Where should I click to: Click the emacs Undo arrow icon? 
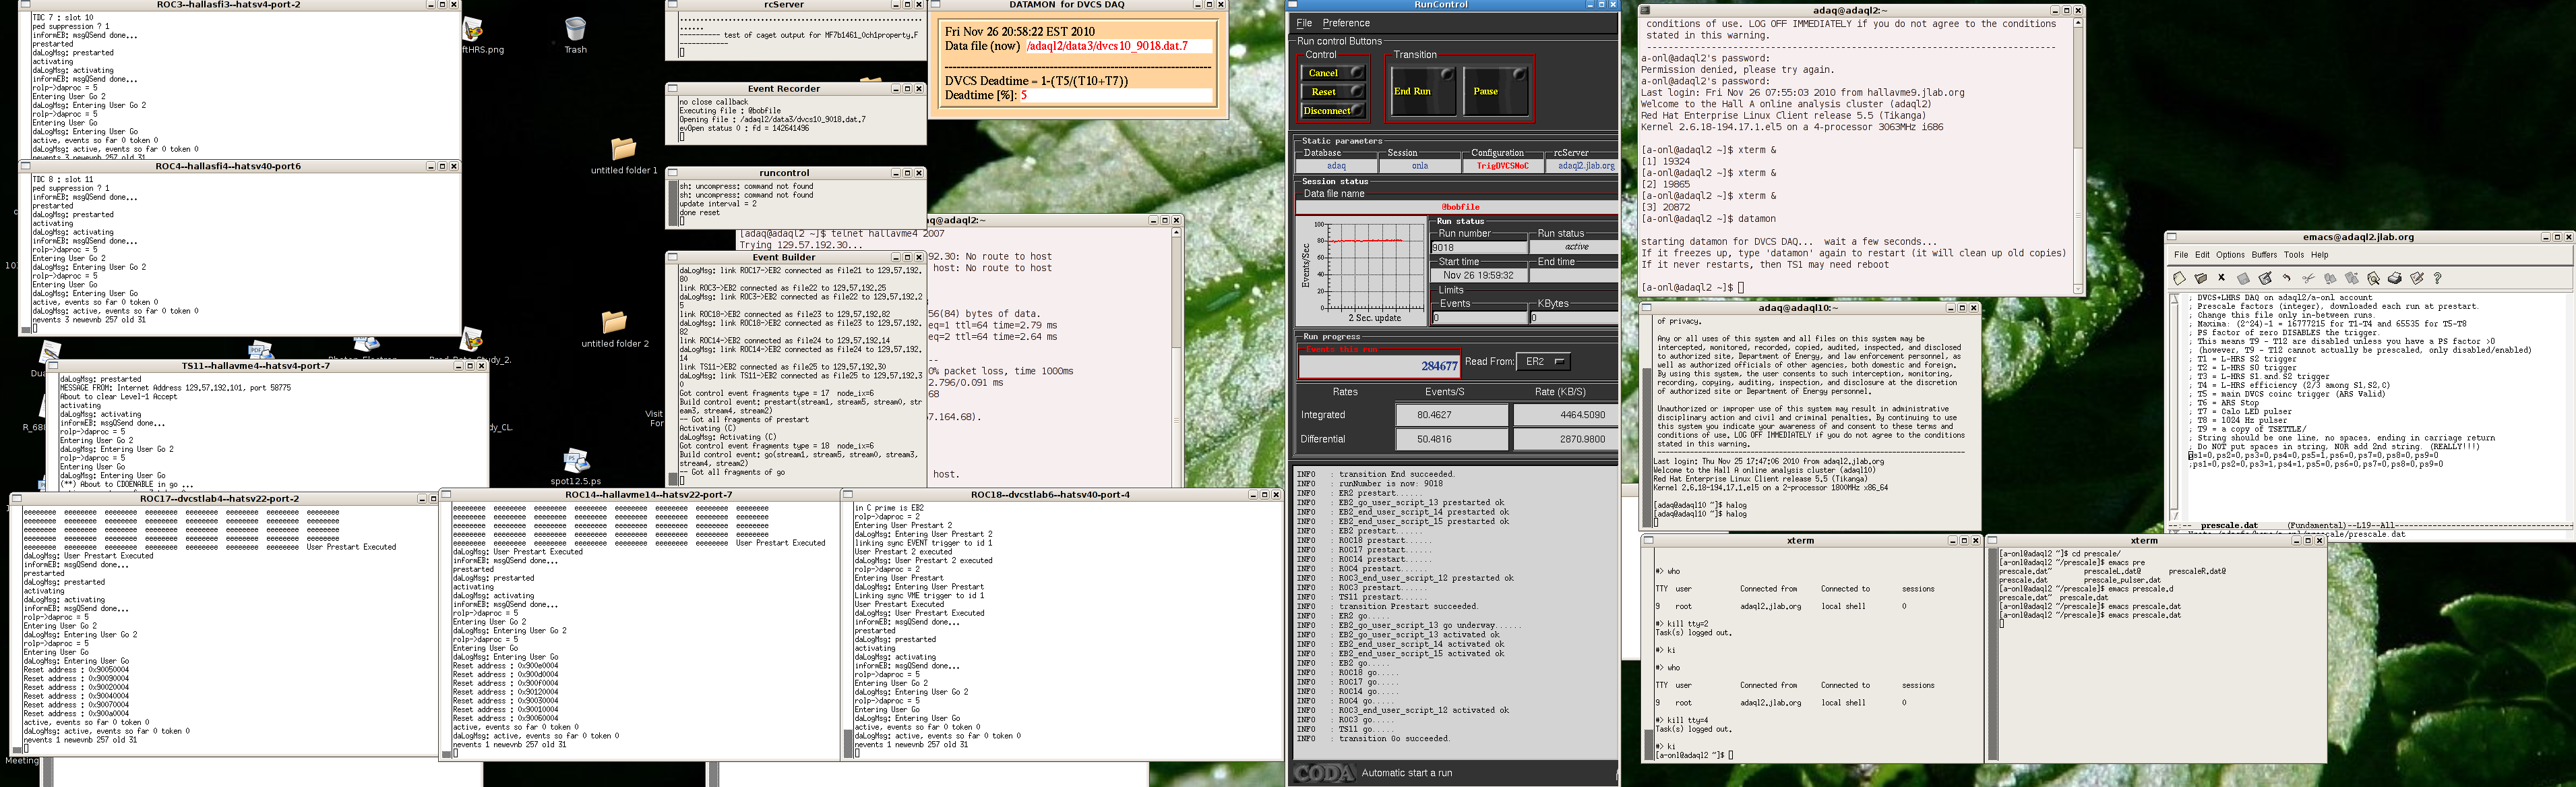click(2286, 278)
